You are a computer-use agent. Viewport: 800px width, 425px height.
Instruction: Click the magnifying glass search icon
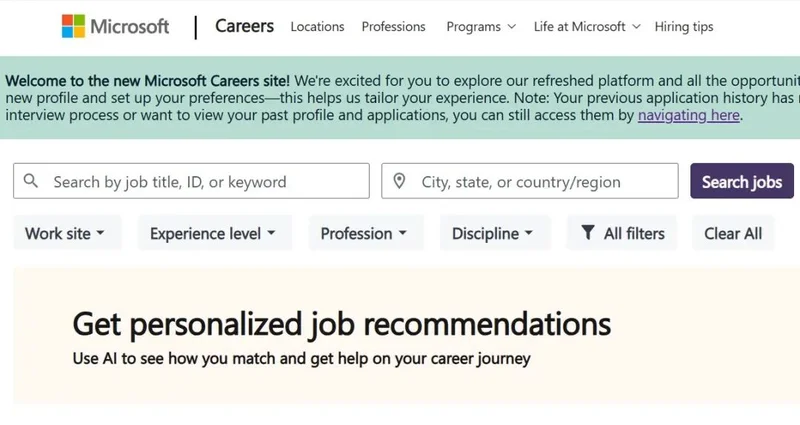(31, 181)
